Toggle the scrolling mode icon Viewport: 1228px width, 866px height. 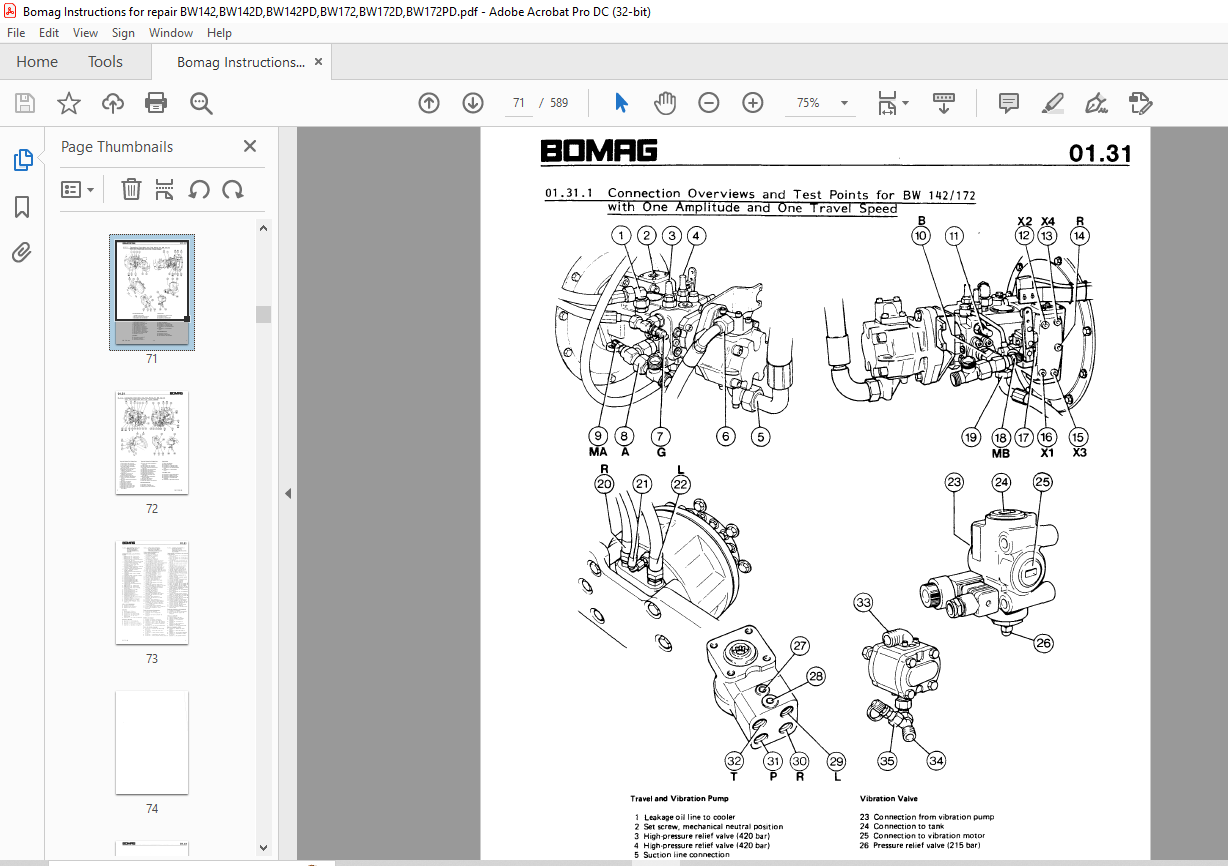tap(945, 103)
